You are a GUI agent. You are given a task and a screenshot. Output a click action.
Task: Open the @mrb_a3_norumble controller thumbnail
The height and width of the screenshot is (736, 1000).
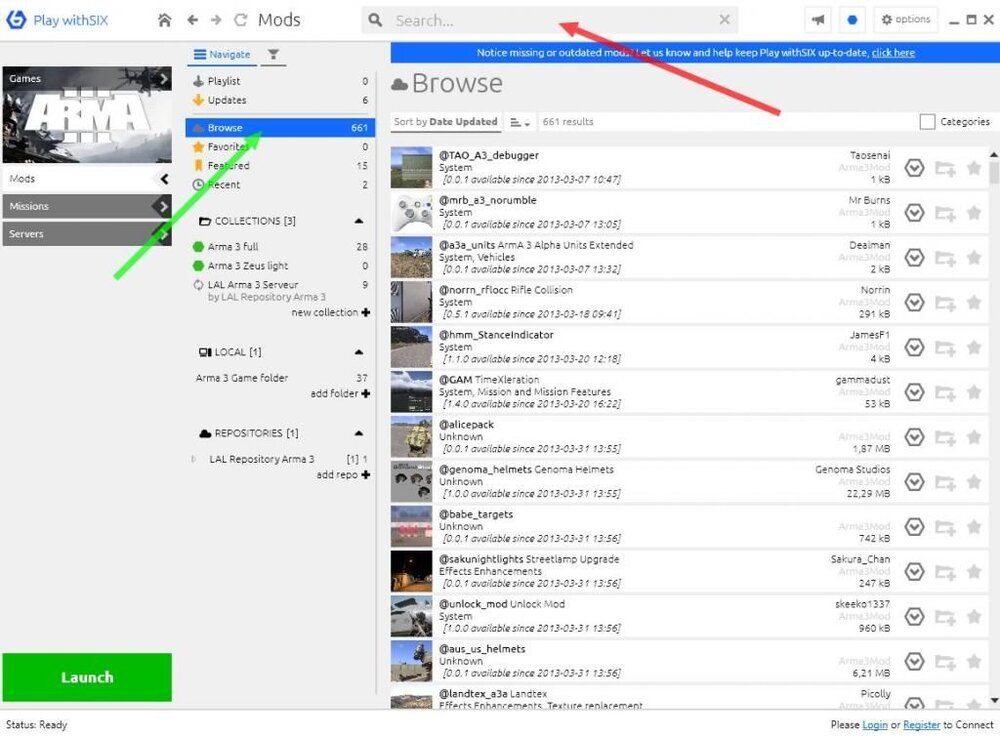[x=411, y=212]
